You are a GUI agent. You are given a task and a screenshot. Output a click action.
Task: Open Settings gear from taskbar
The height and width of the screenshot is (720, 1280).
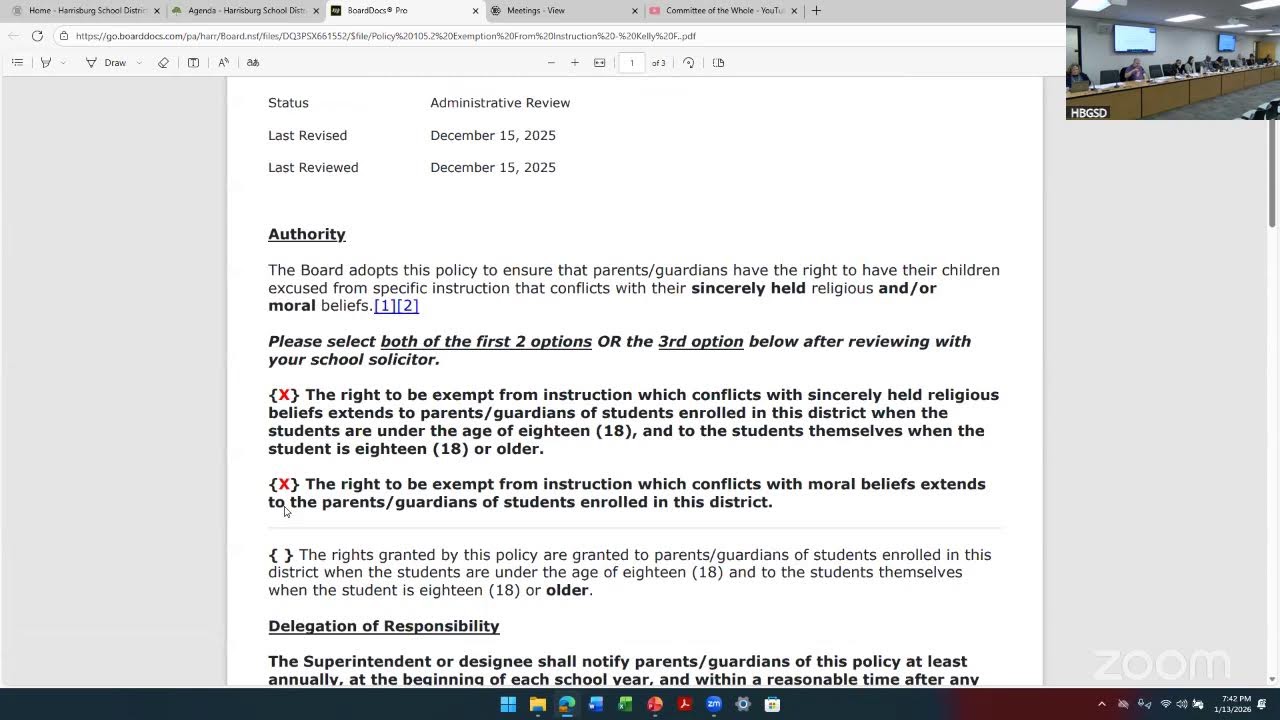[x=743, y=704]
